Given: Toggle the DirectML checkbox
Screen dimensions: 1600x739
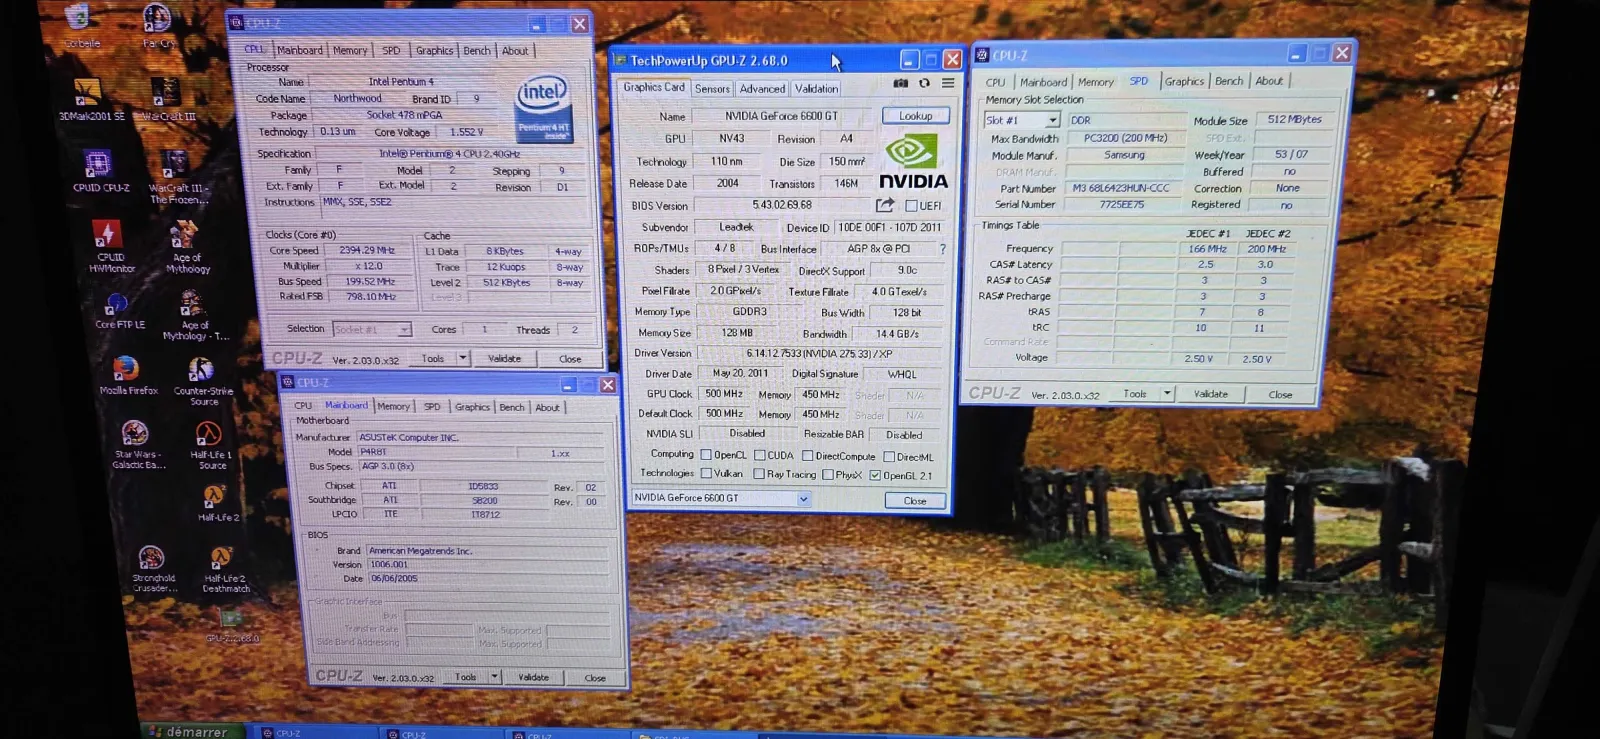Looking at the screenshot, I should (888, 457).
